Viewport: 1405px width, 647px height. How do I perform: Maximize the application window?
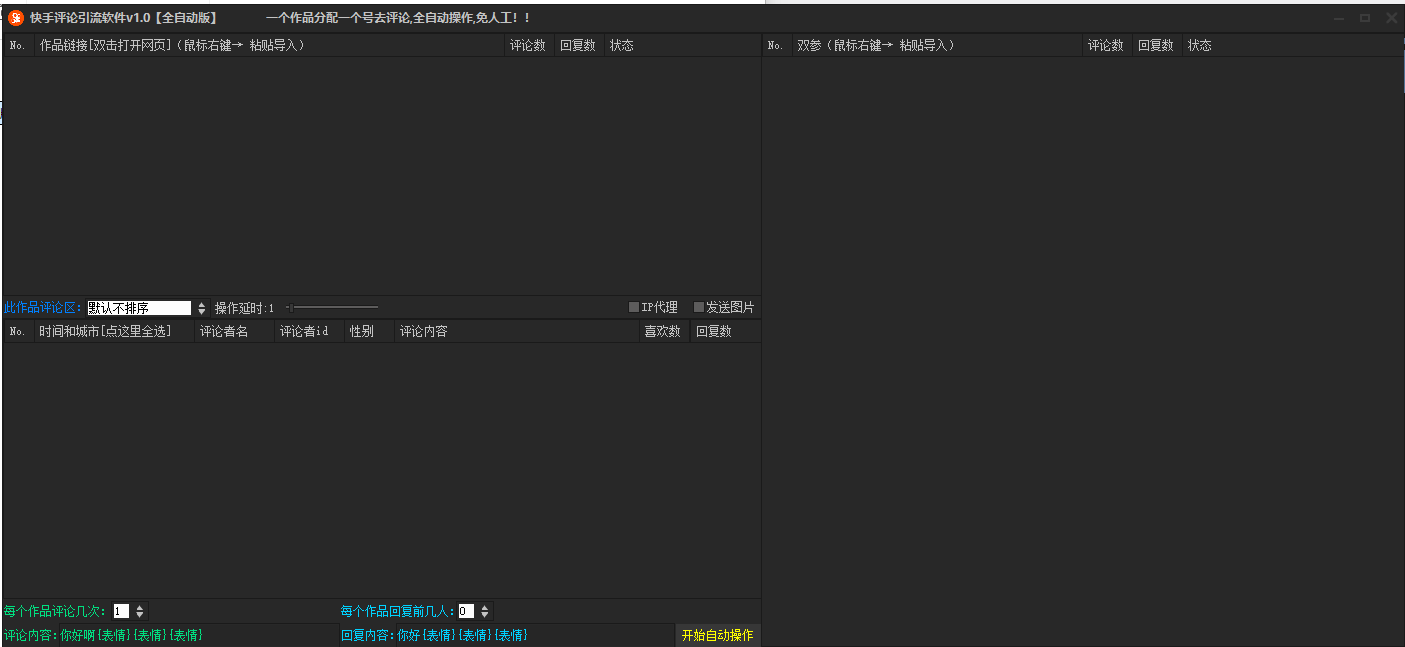[1364, 18]
